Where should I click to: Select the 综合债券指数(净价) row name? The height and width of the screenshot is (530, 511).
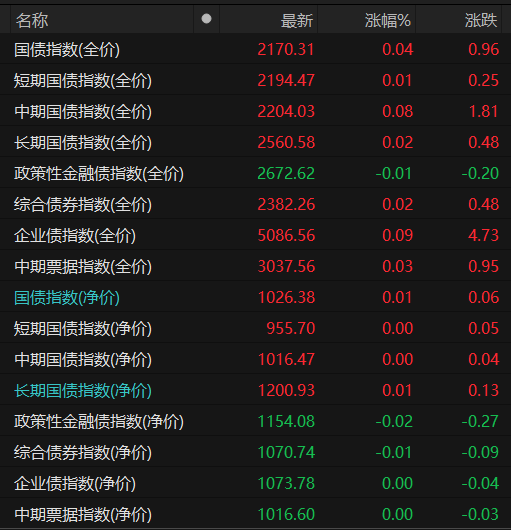coord(83,453)
